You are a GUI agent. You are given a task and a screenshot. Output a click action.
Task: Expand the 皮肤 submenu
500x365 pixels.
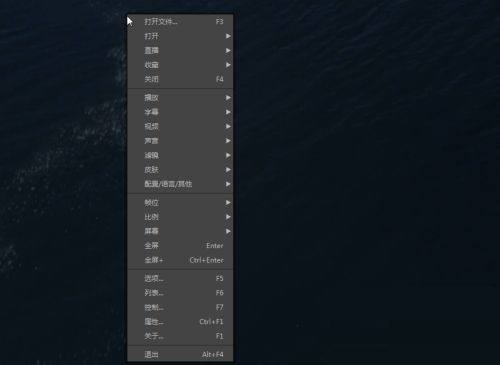click(180, 170)
